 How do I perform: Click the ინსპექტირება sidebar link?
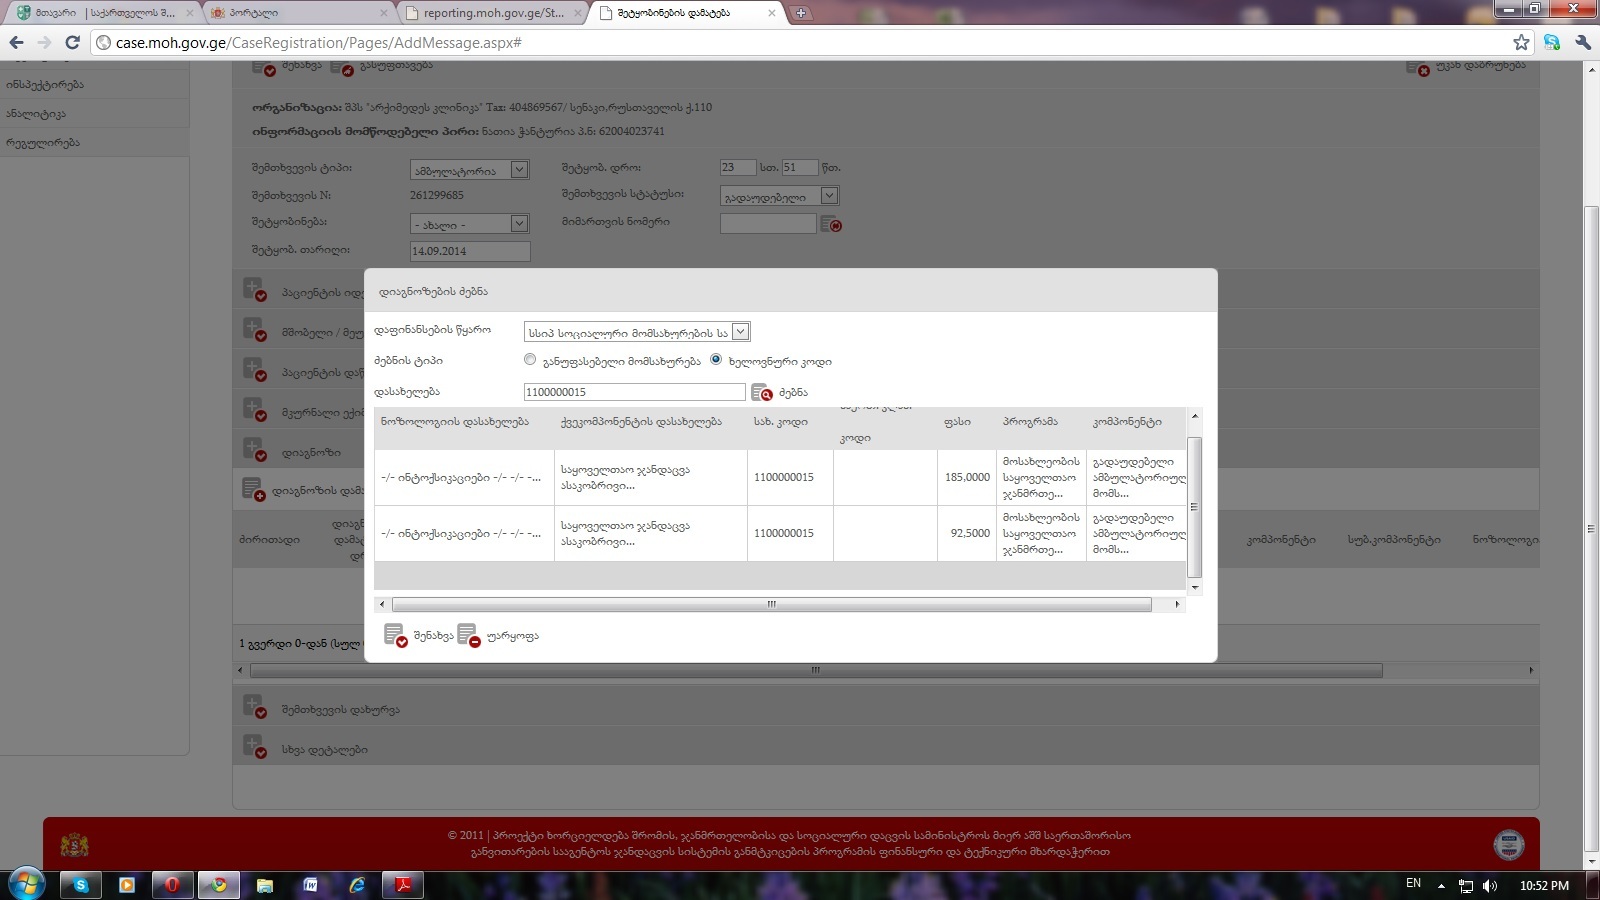(45, 85)
